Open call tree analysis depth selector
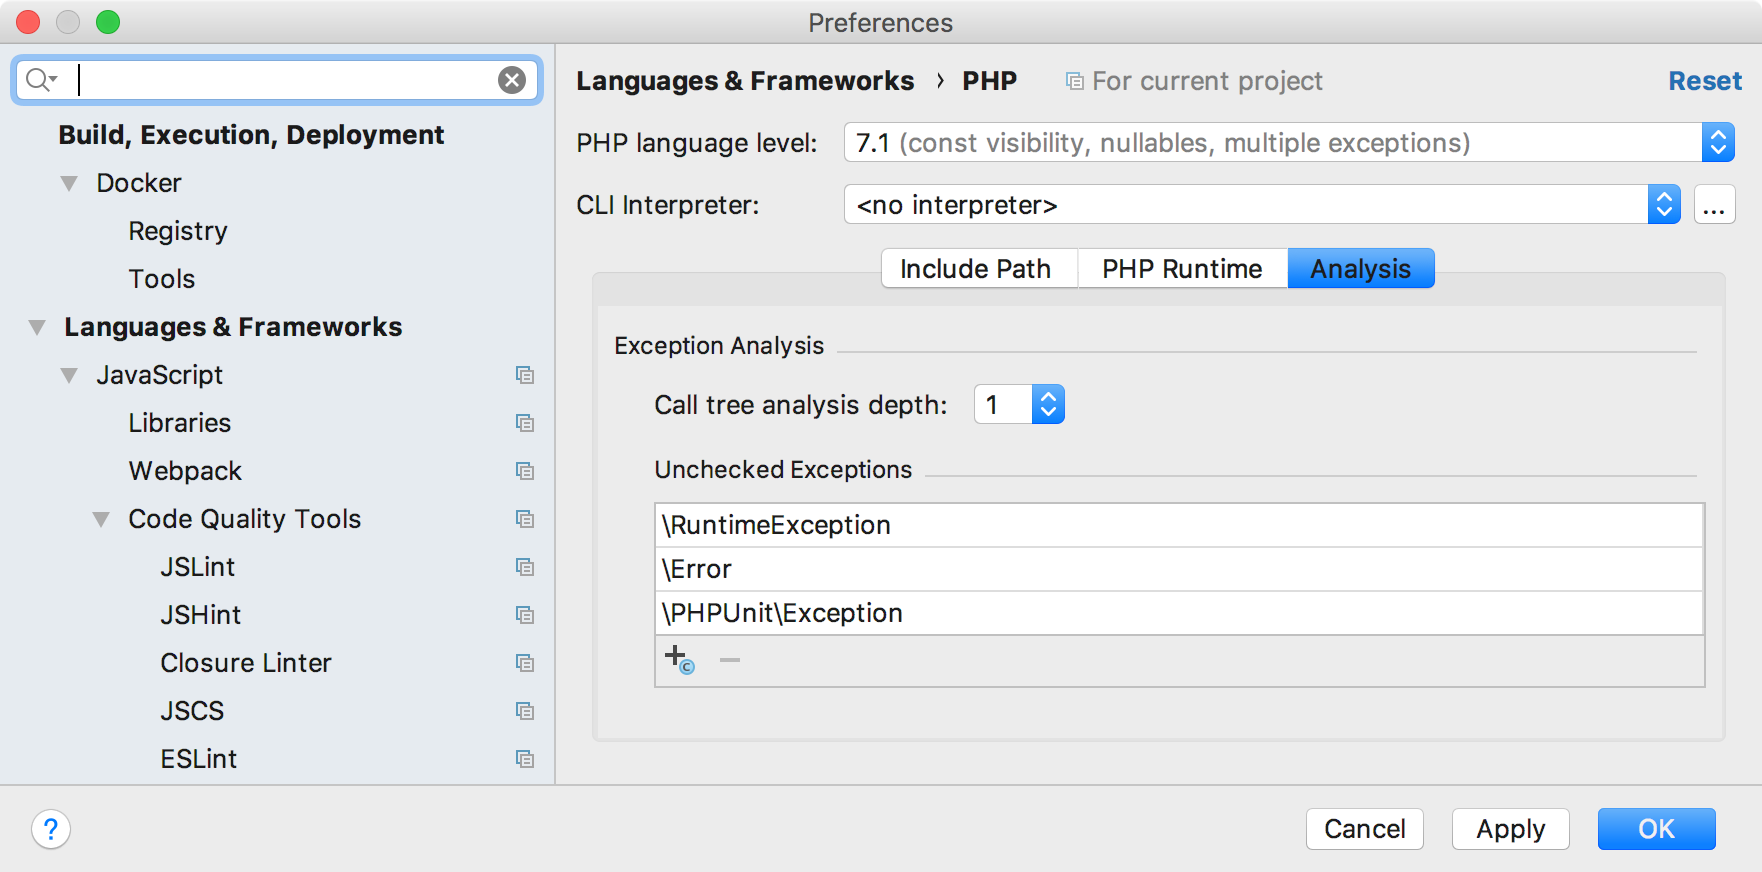Screen dimensions: 1762x872 click(x=1047, y=405)
